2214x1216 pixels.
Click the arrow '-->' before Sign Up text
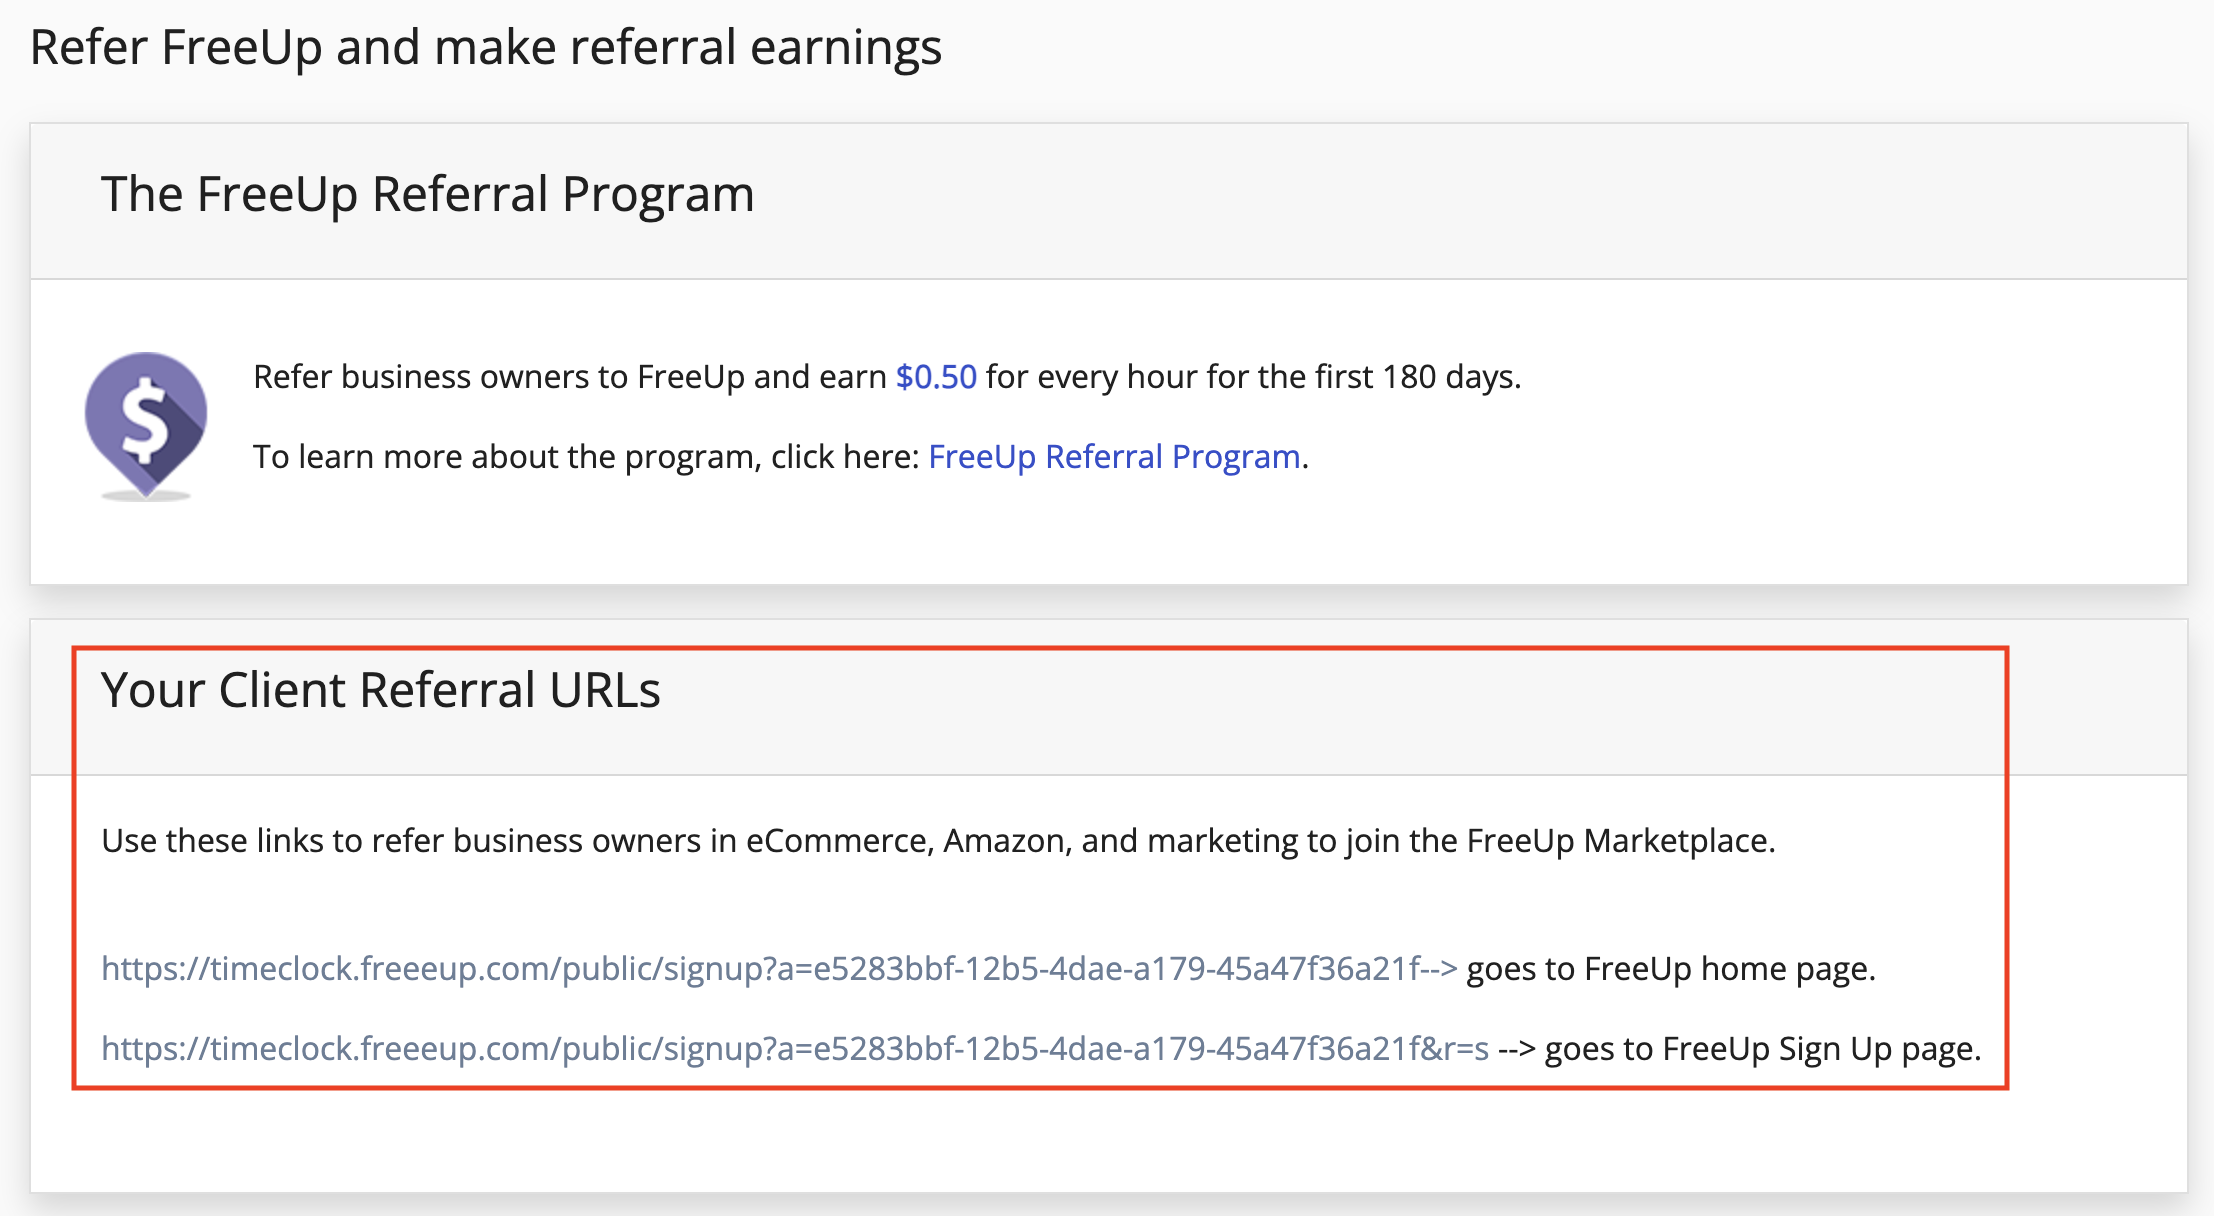point(1516,1050)
